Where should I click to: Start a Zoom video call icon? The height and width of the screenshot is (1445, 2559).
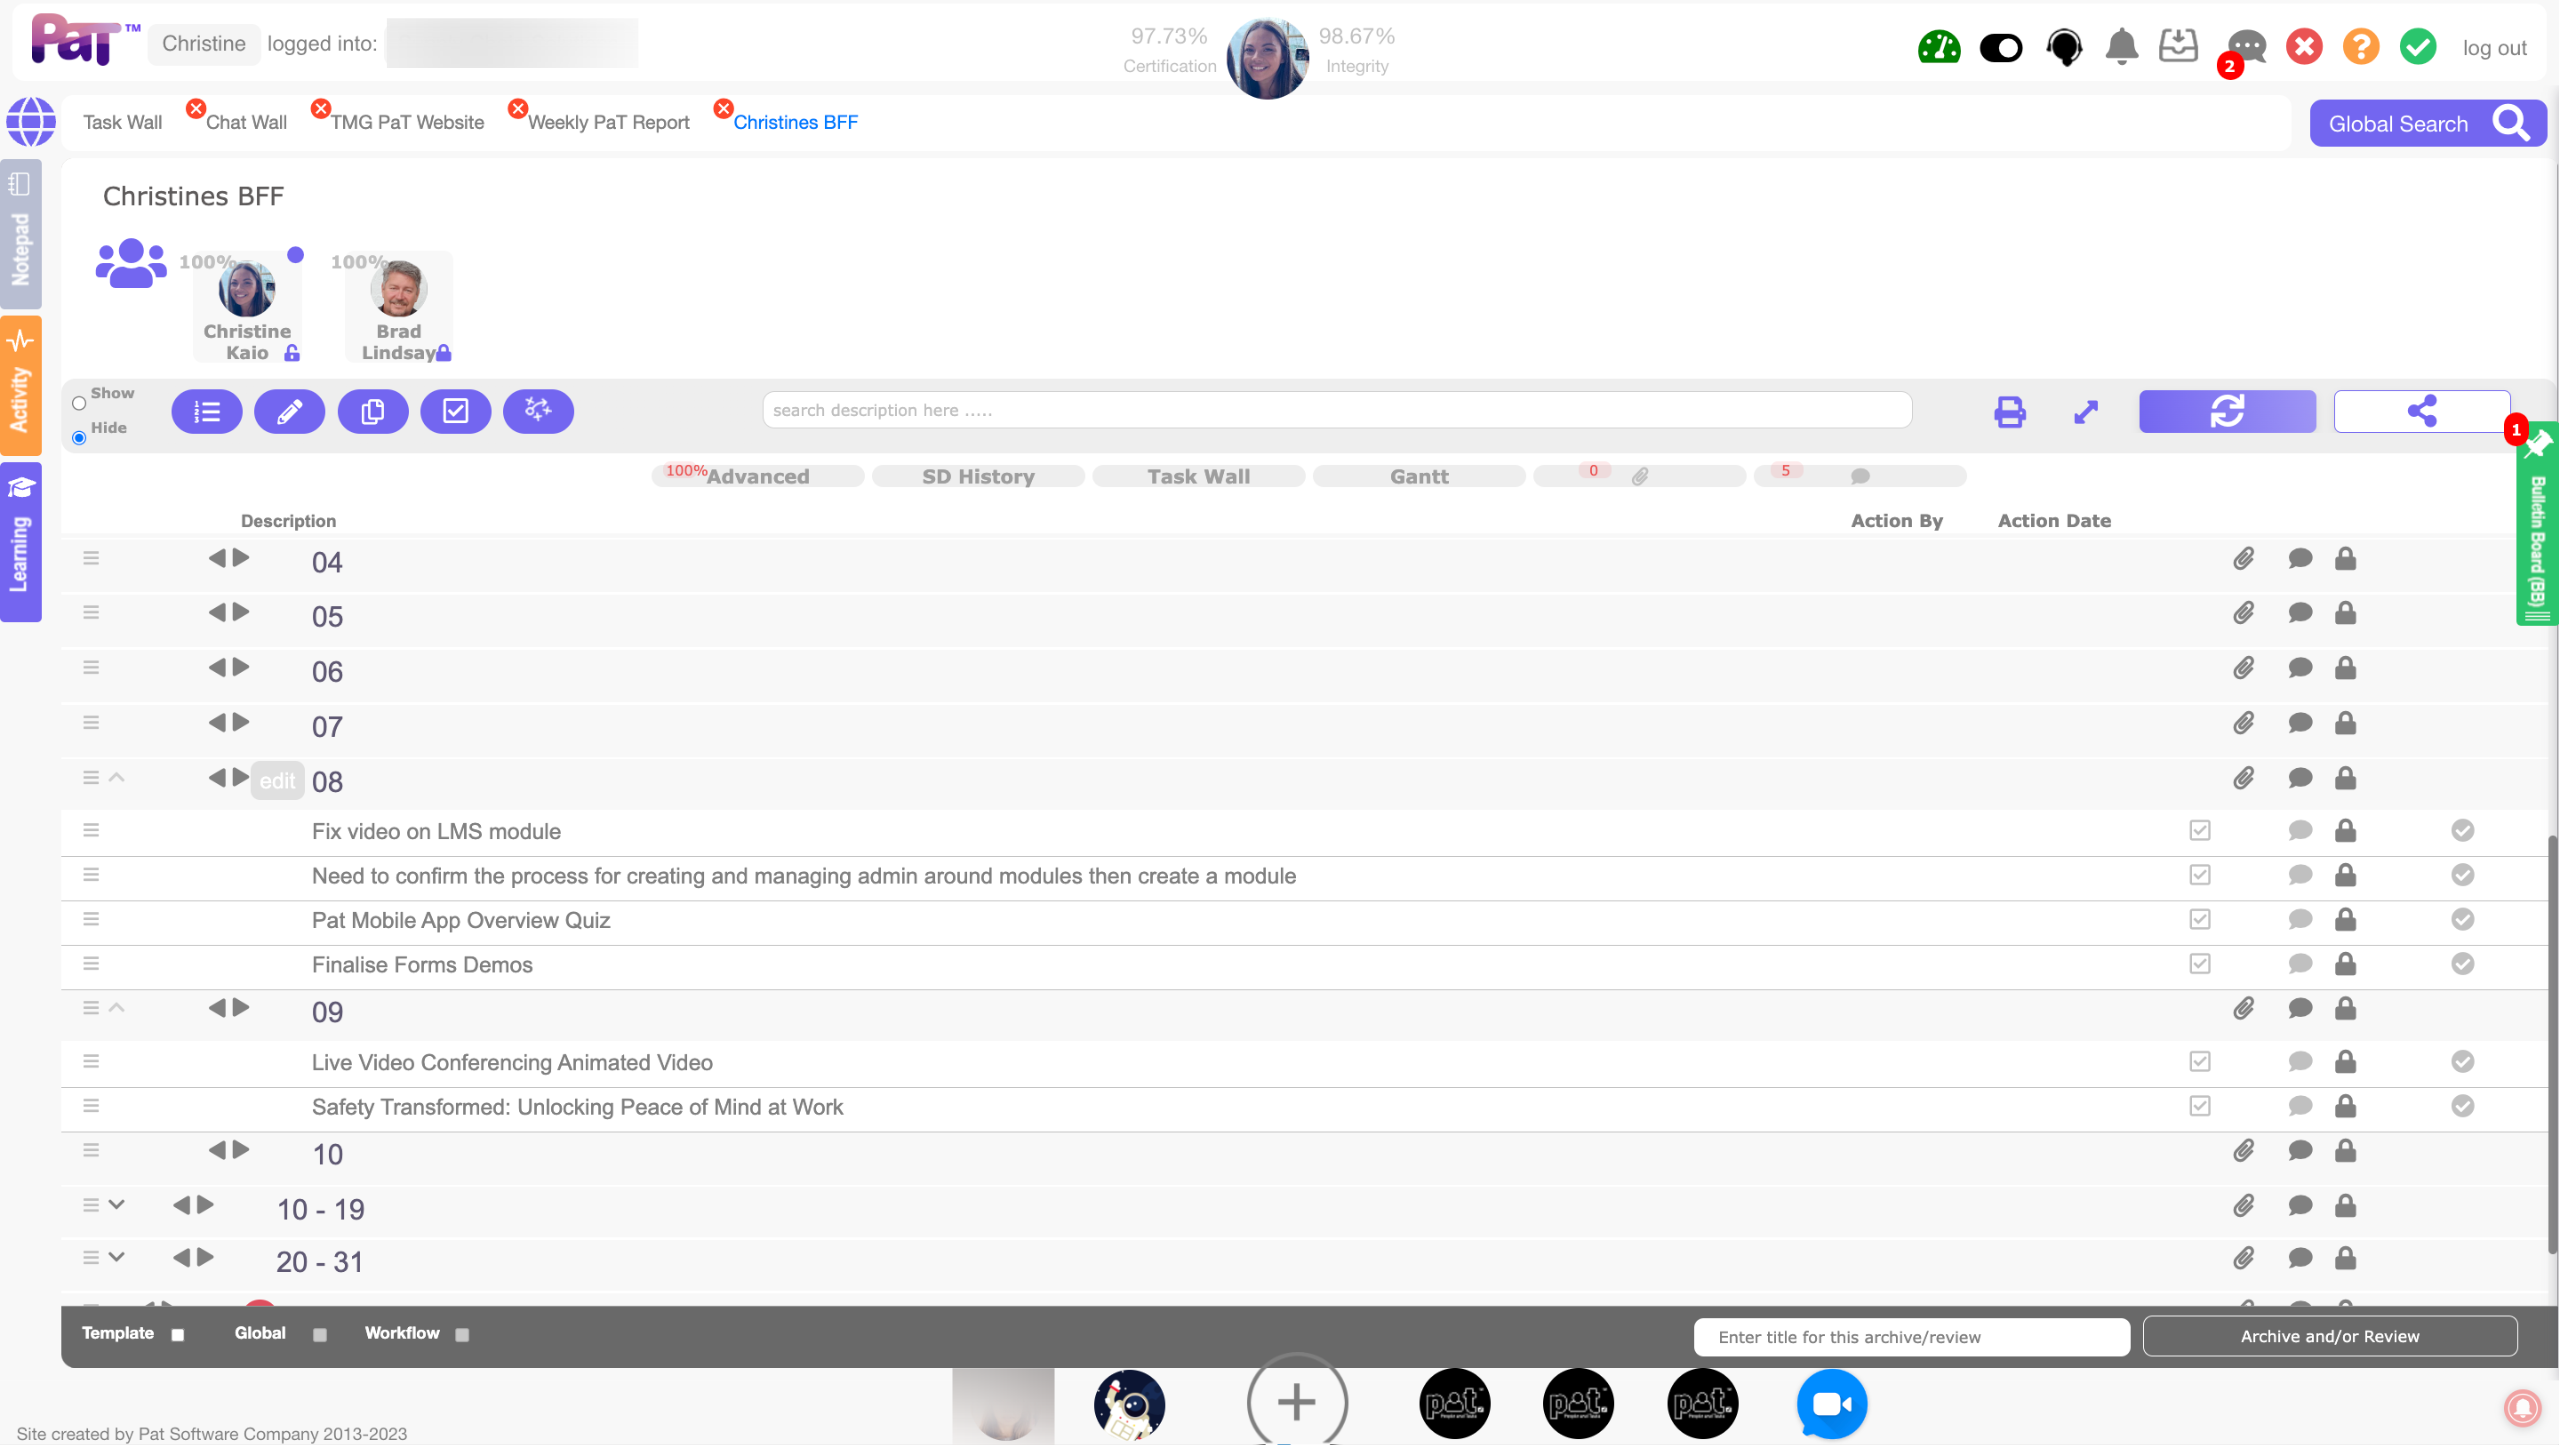(1831, 1404)
